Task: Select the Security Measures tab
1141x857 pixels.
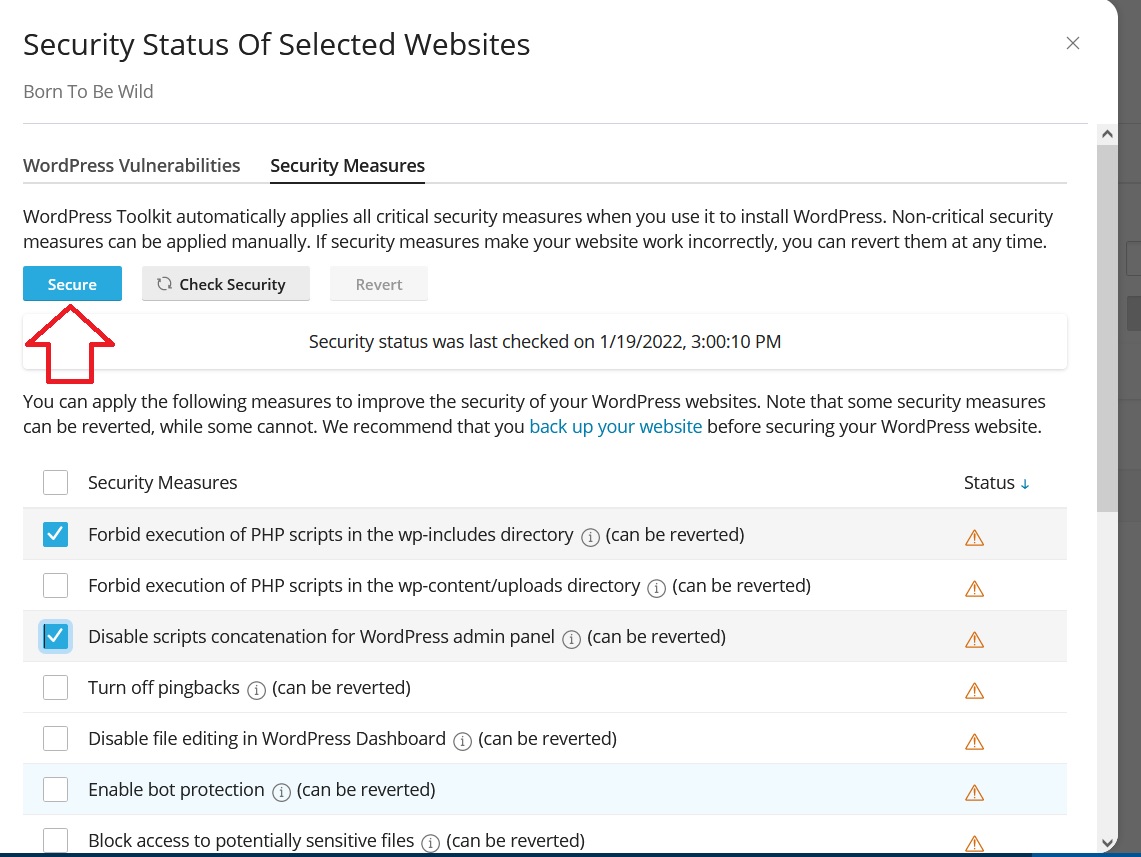Action: pyautogui.click(x=347, y=166)
